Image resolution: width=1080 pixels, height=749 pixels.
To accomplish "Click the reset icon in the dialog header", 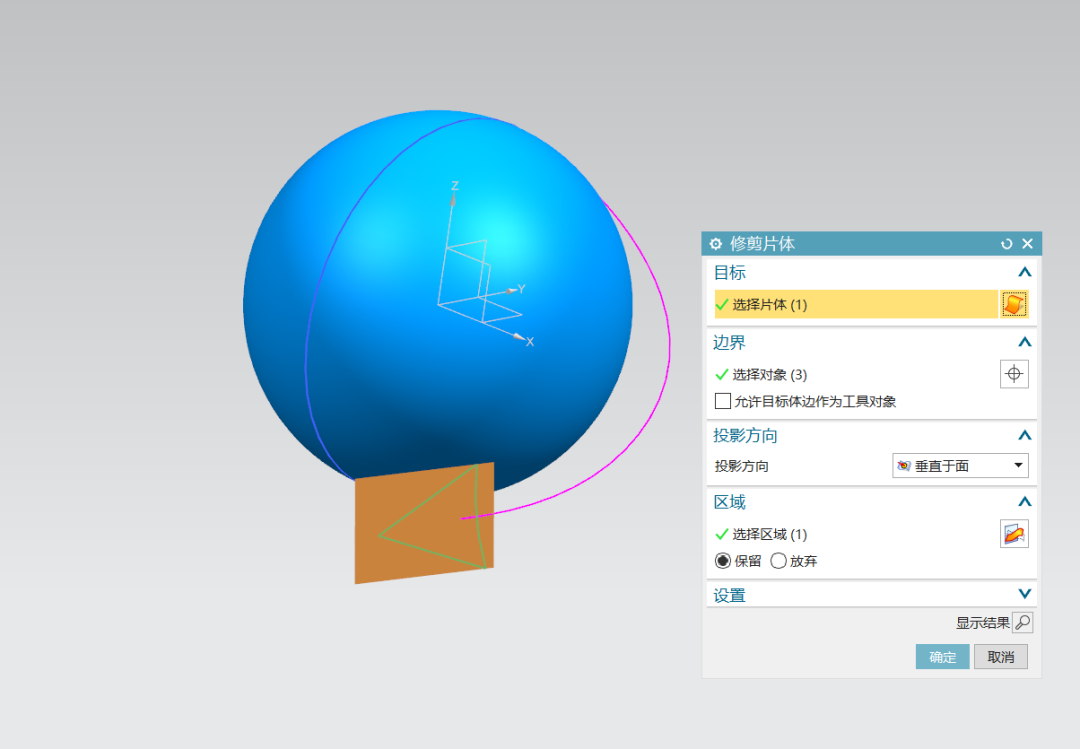I will tap(1008, 243).
